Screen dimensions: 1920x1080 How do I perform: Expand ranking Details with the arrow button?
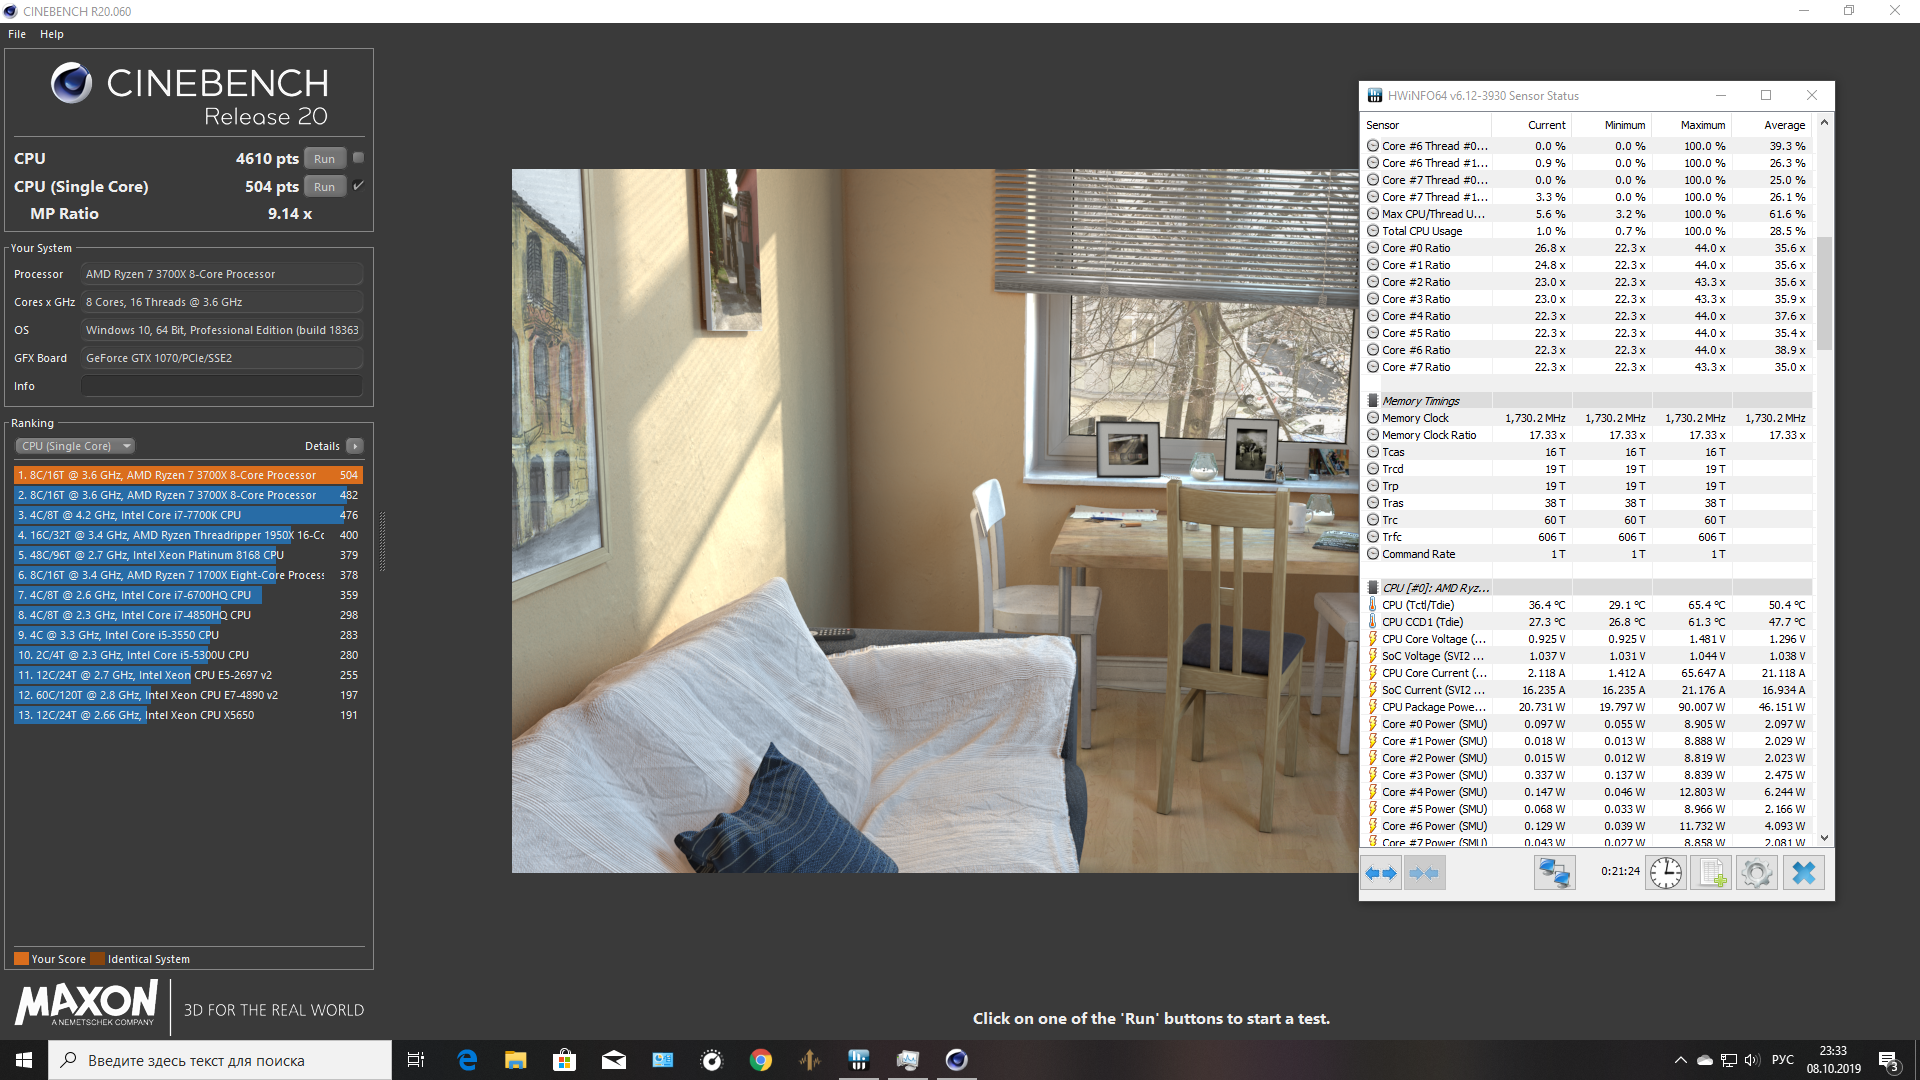(x=355, y=446)
